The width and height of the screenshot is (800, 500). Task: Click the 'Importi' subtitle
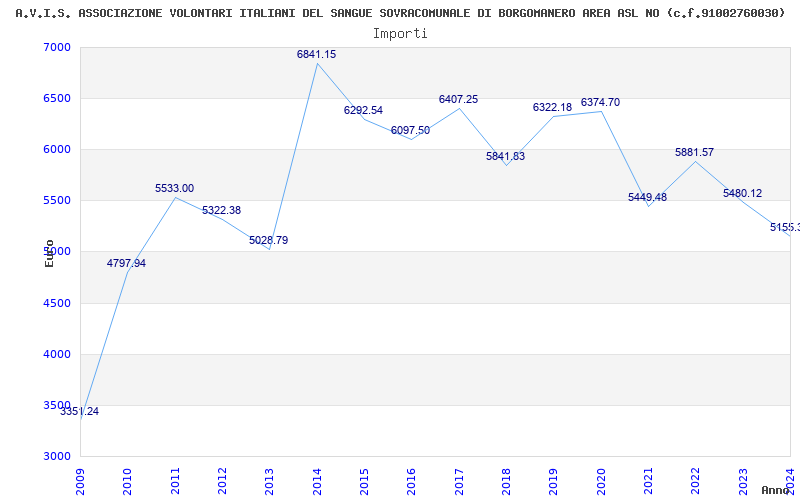click(400, 34)
